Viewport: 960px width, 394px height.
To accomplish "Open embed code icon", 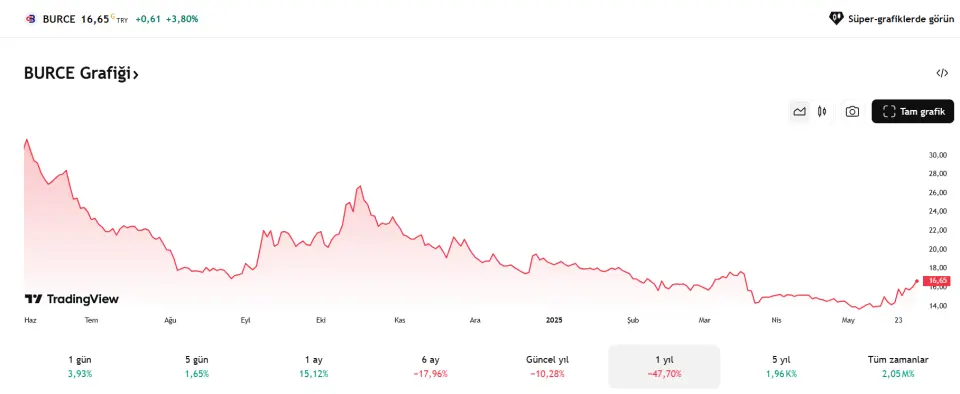I will 942,73.
